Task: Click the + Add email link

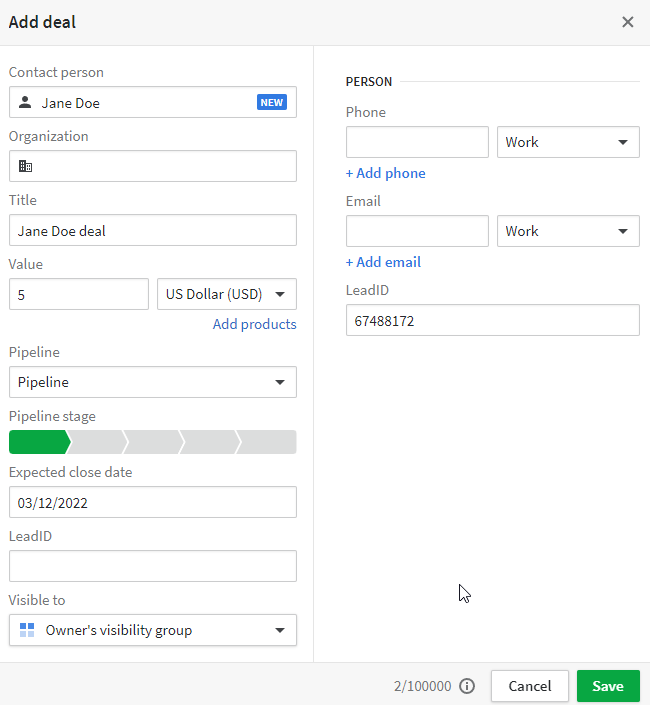Action: [383, 262]
